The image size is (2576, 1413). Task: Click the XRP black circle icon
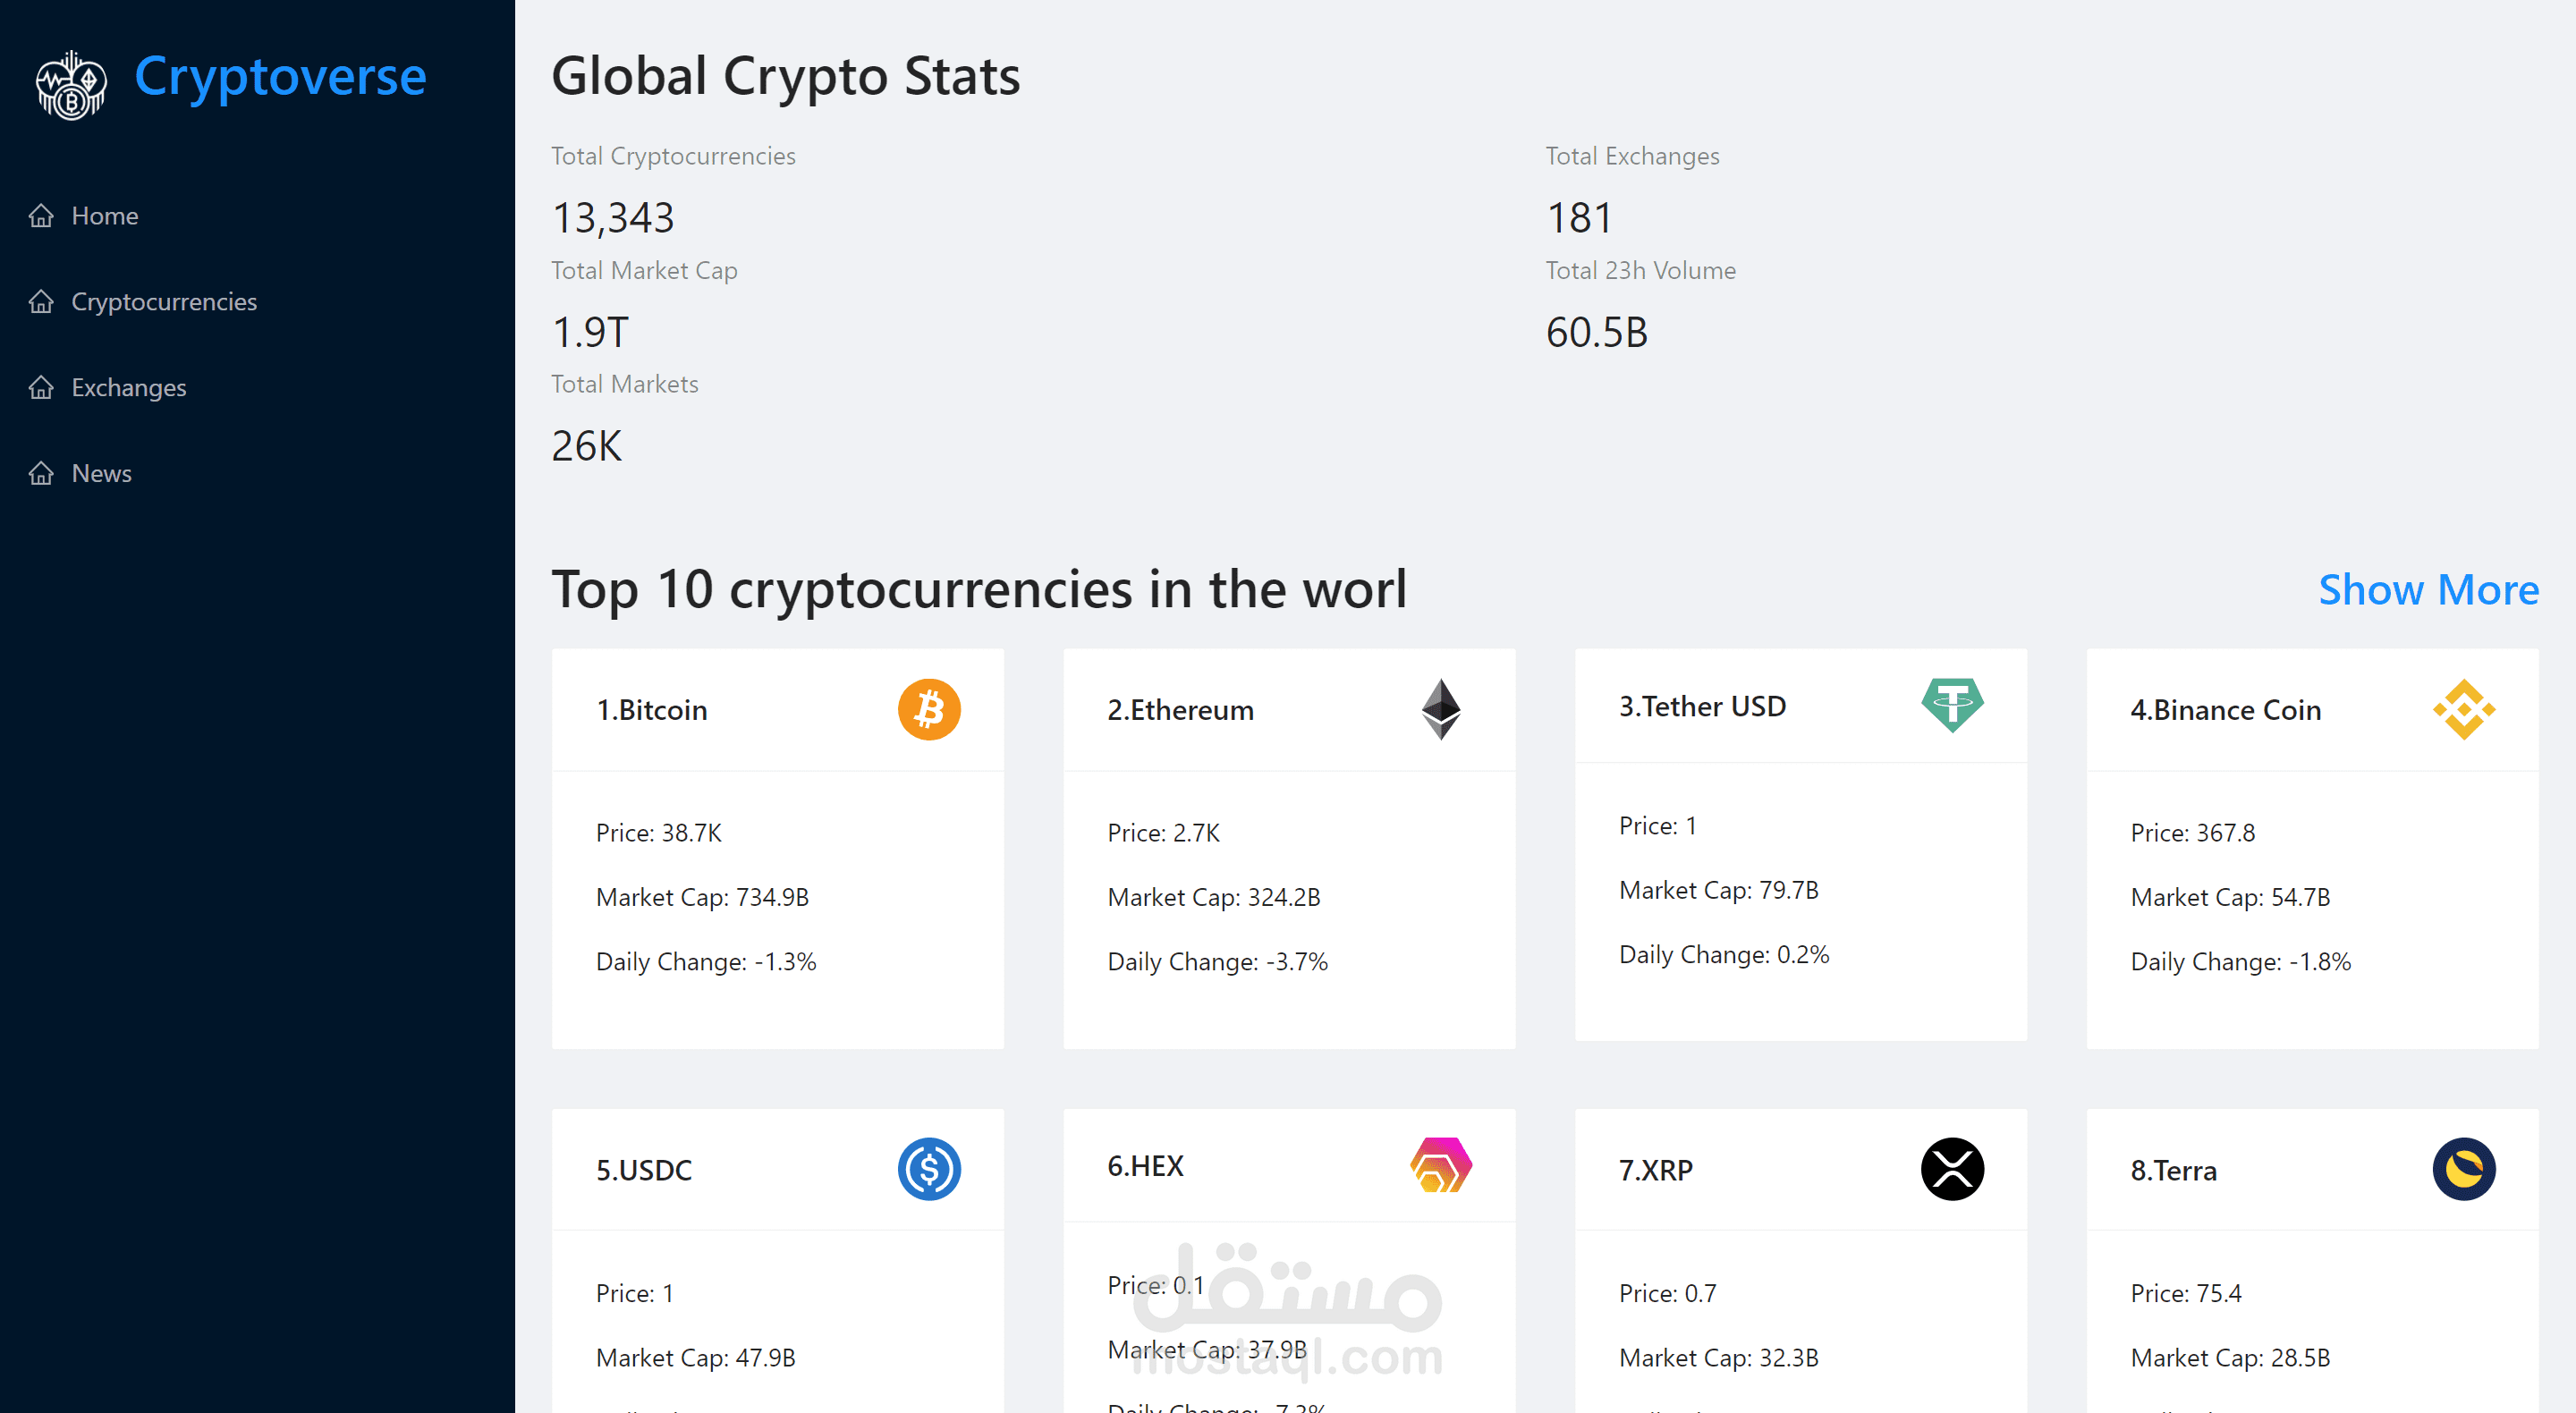1953,1169
